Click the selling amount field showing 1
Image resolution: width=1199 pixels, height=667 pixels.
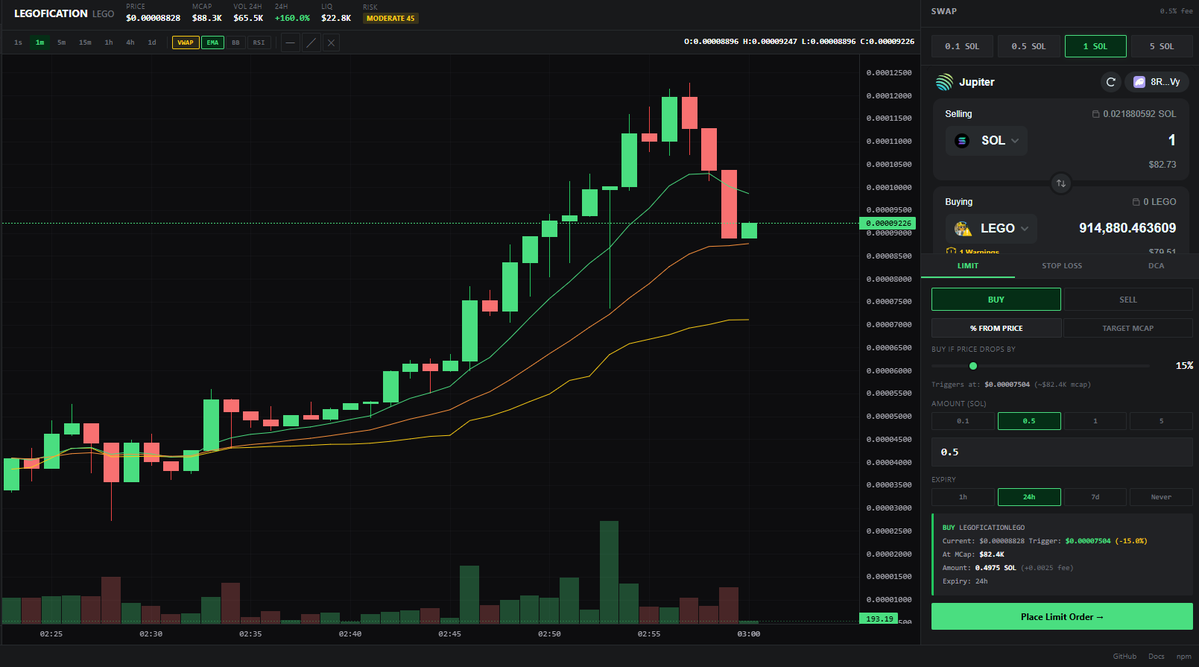pos(1171,141)
